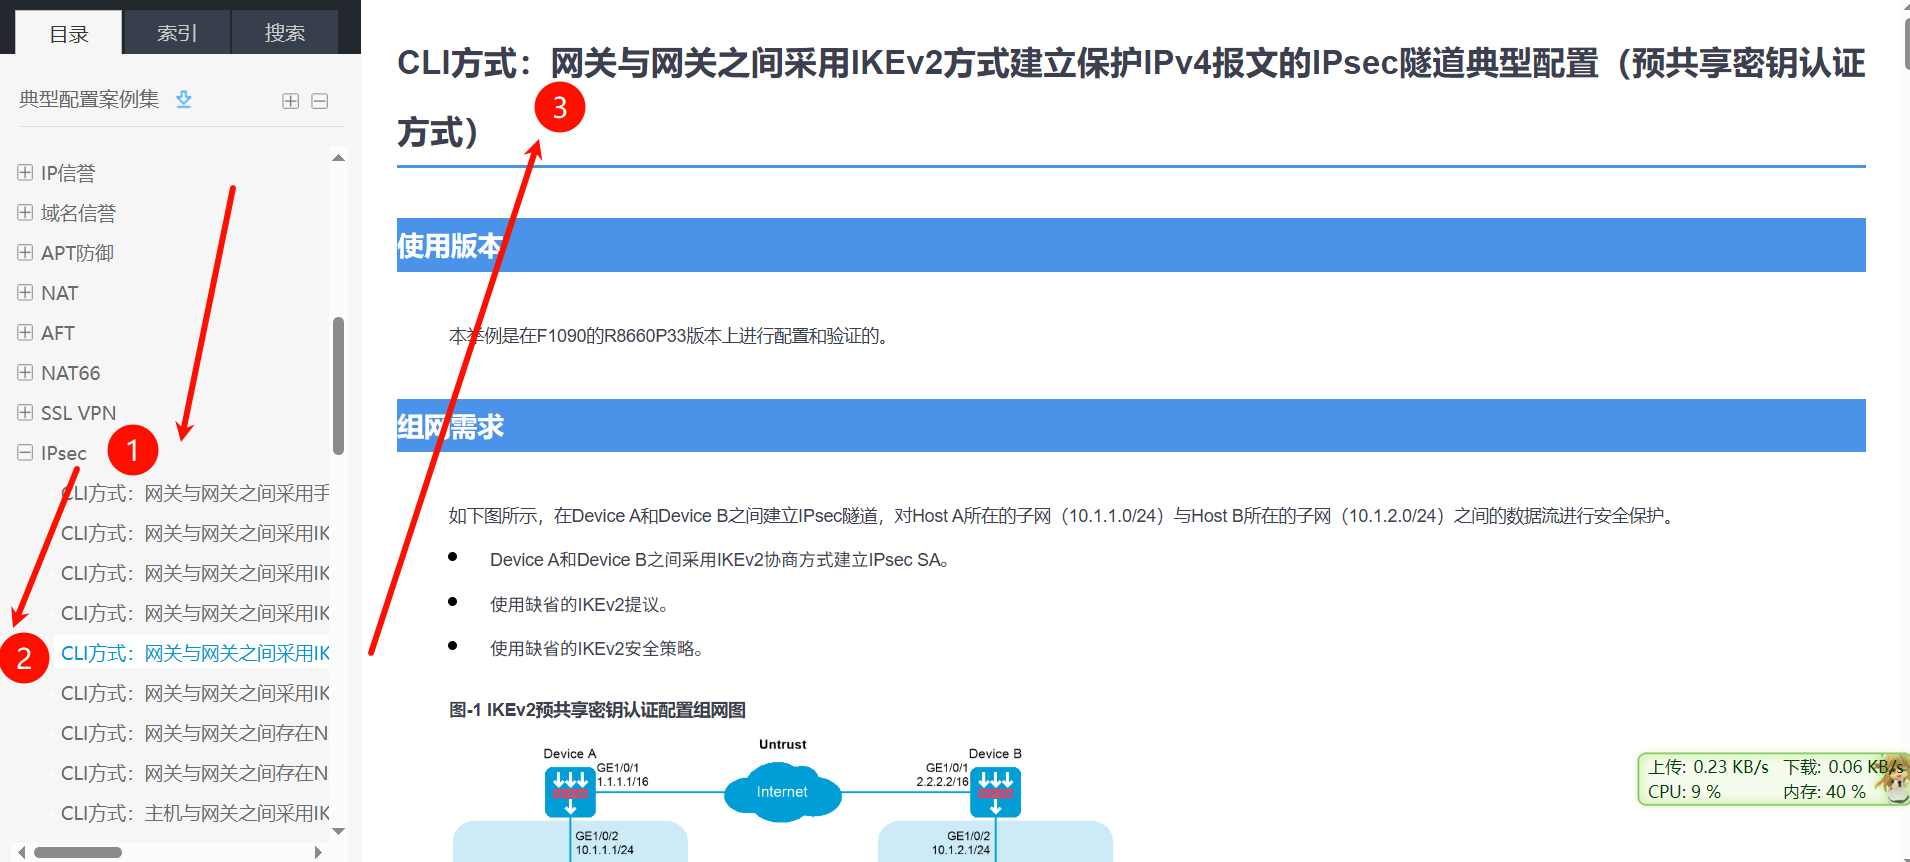1910x862 pixels.
Task: Expand the IP信誉 tree node
Action: [25, 173]
